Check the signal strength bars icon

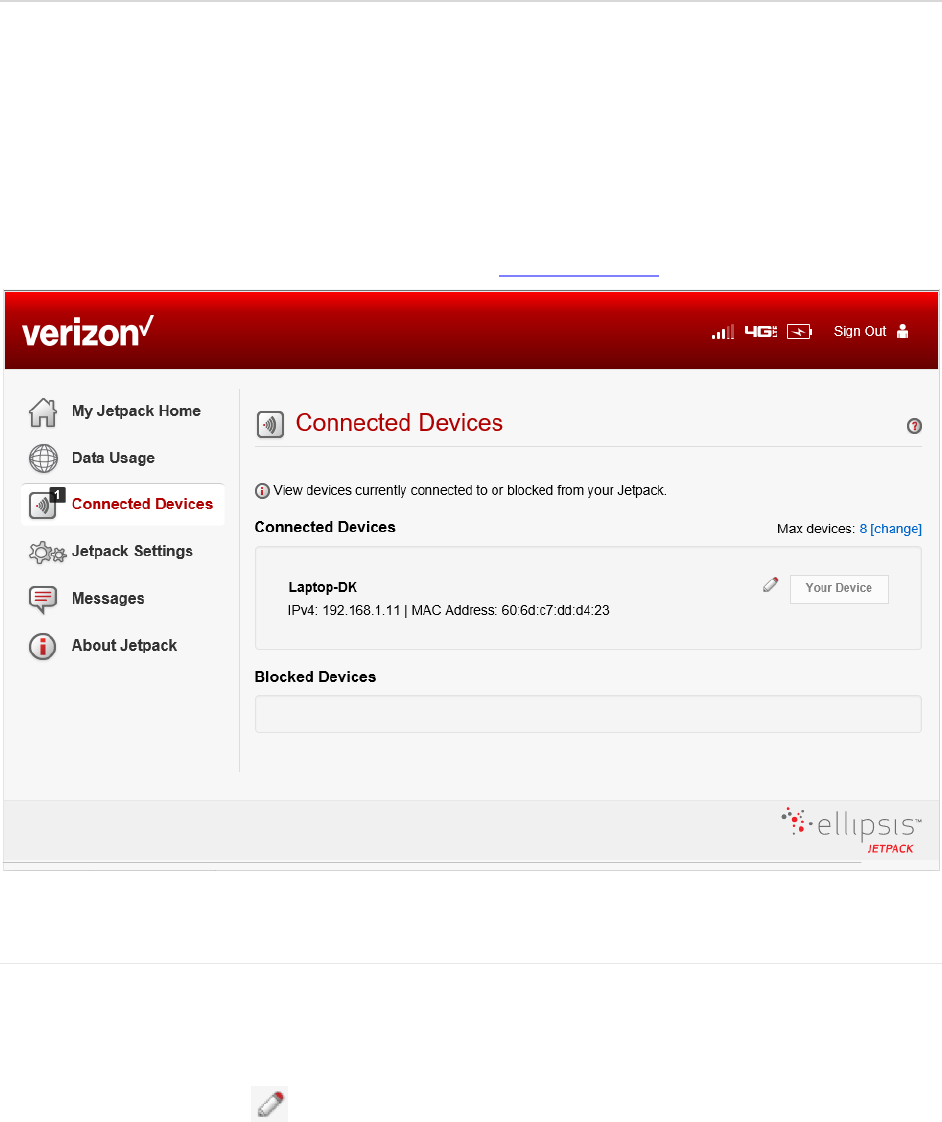coord(723,332)
